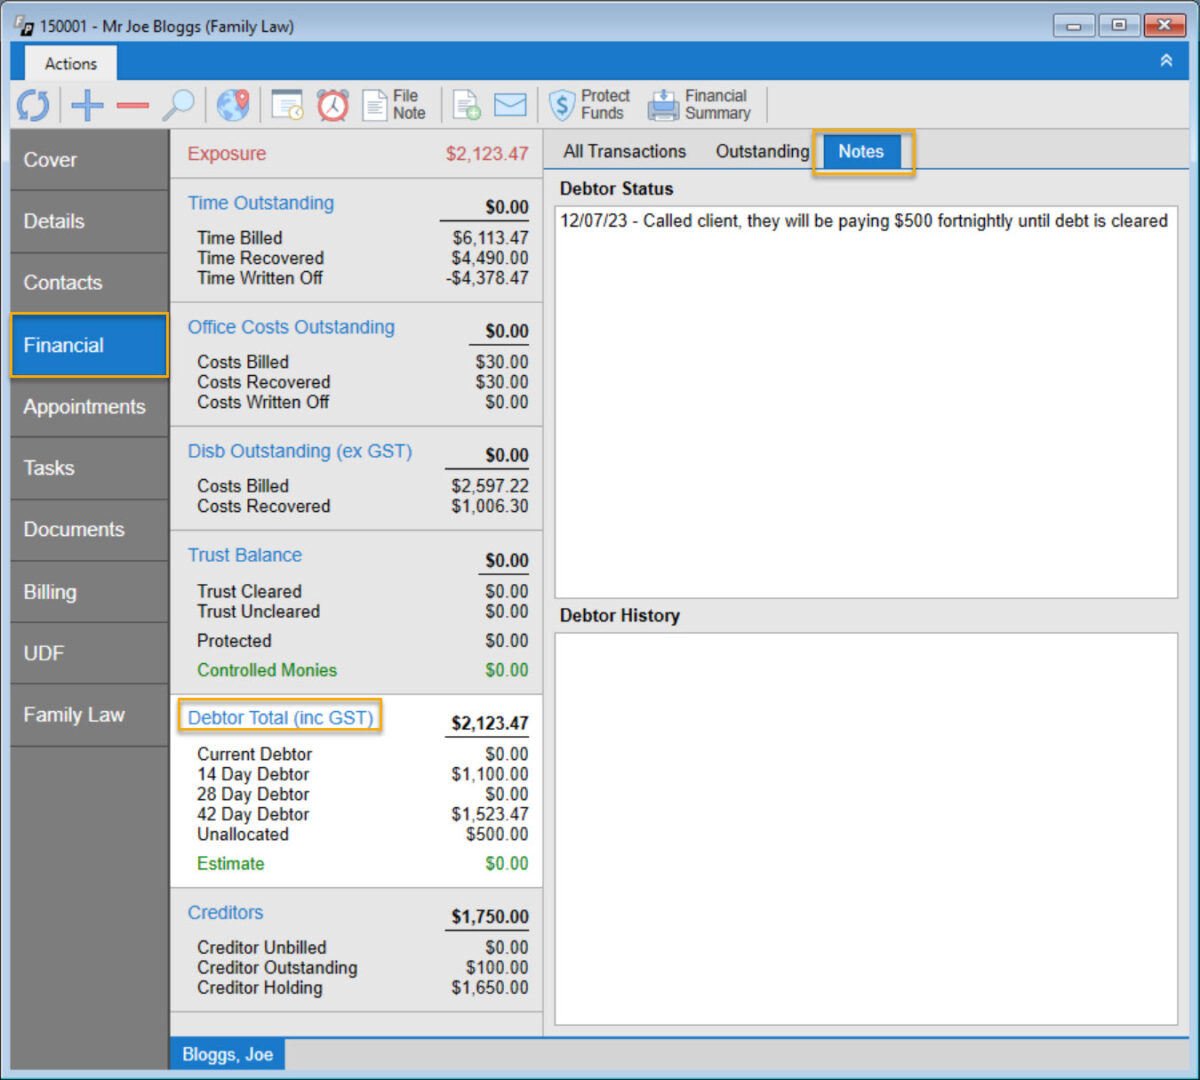1200x1080 pixels.
Task: Click the Debtor Total $2,123.47 amount
Action: coord(490,723)
